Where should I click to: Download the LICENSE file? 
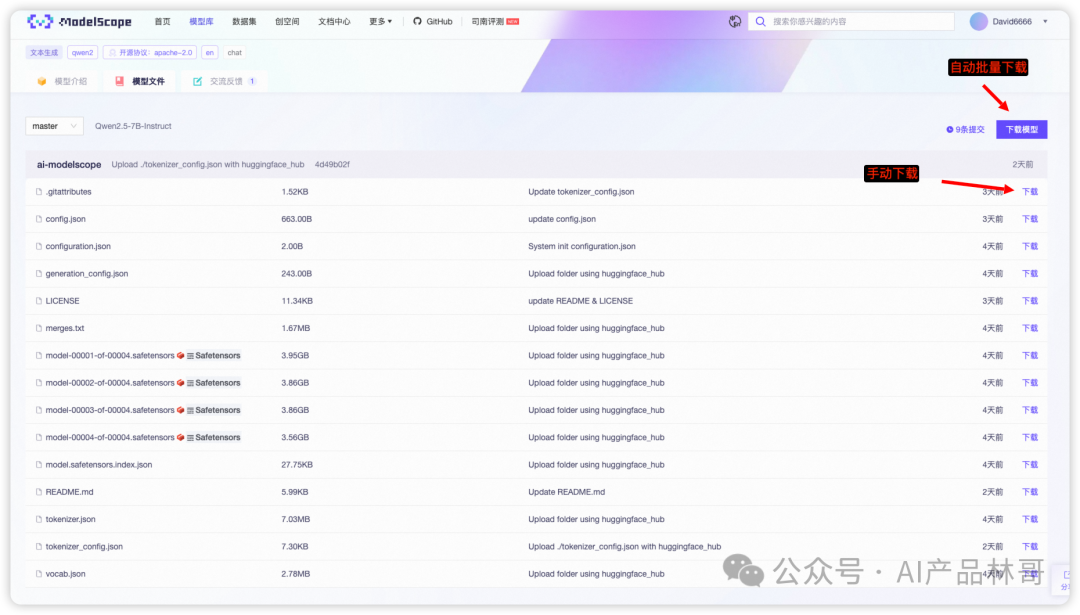tap(1030, 301)
